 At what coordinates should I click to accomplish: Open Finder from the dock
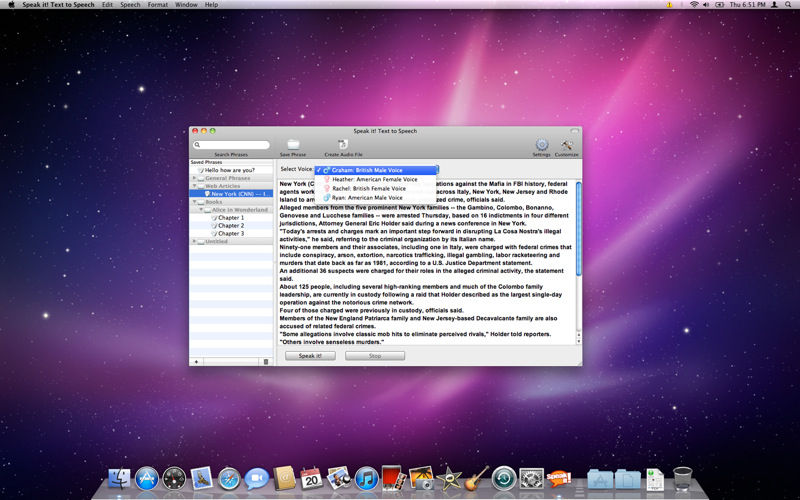coord(119,479)
